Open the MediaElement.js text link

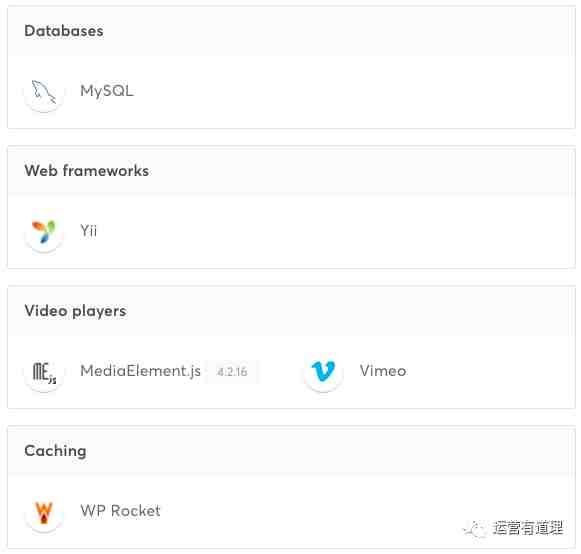pos(140,371)
